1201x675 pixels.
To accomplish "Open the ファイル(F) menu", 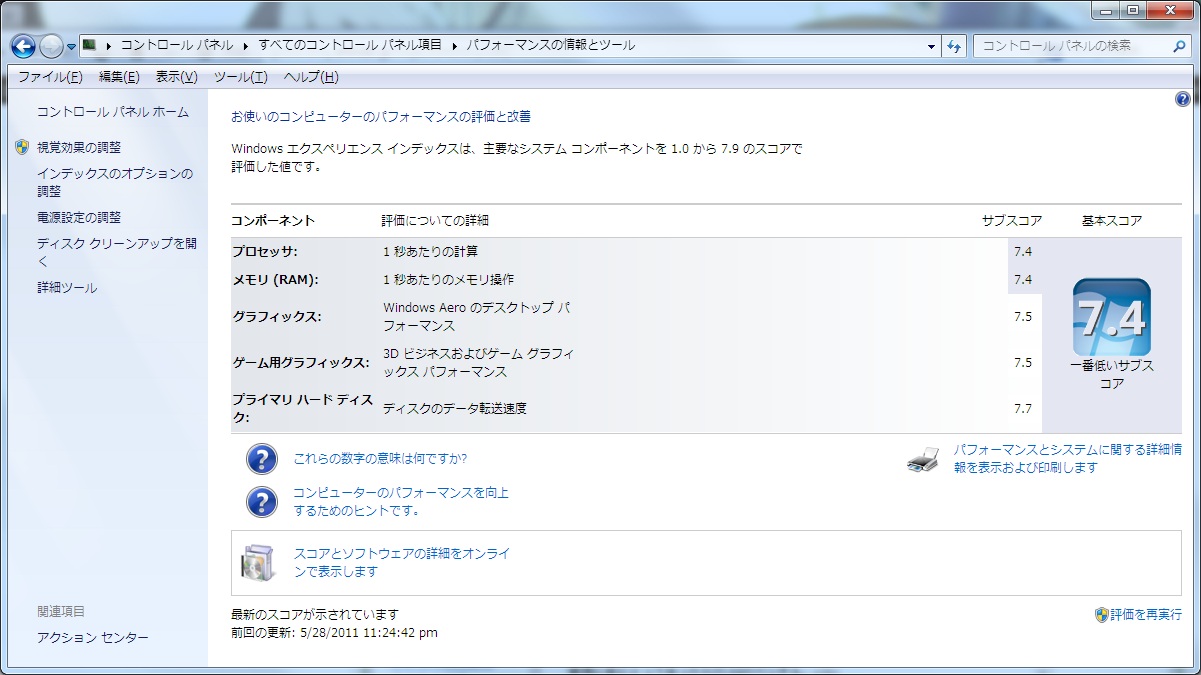I will (50, 77).
